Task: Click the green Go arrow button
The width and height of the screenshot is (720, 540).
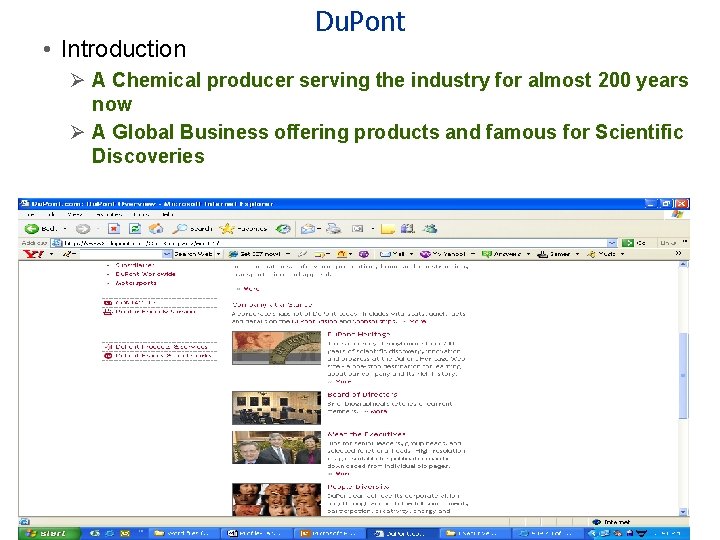Action: (x=628, y=243)
